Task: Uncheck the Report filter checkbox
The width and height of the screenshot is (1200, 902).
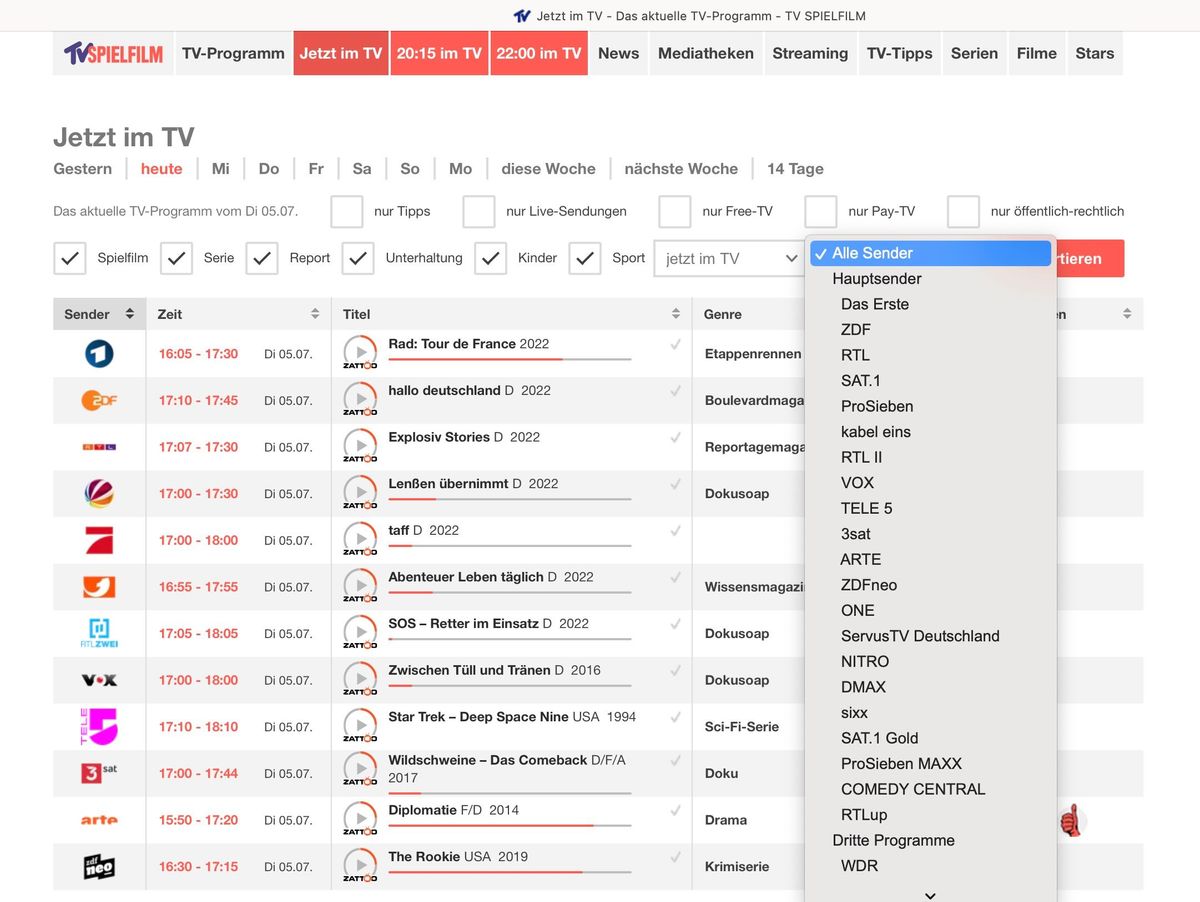Action: (x=262, y=258)
